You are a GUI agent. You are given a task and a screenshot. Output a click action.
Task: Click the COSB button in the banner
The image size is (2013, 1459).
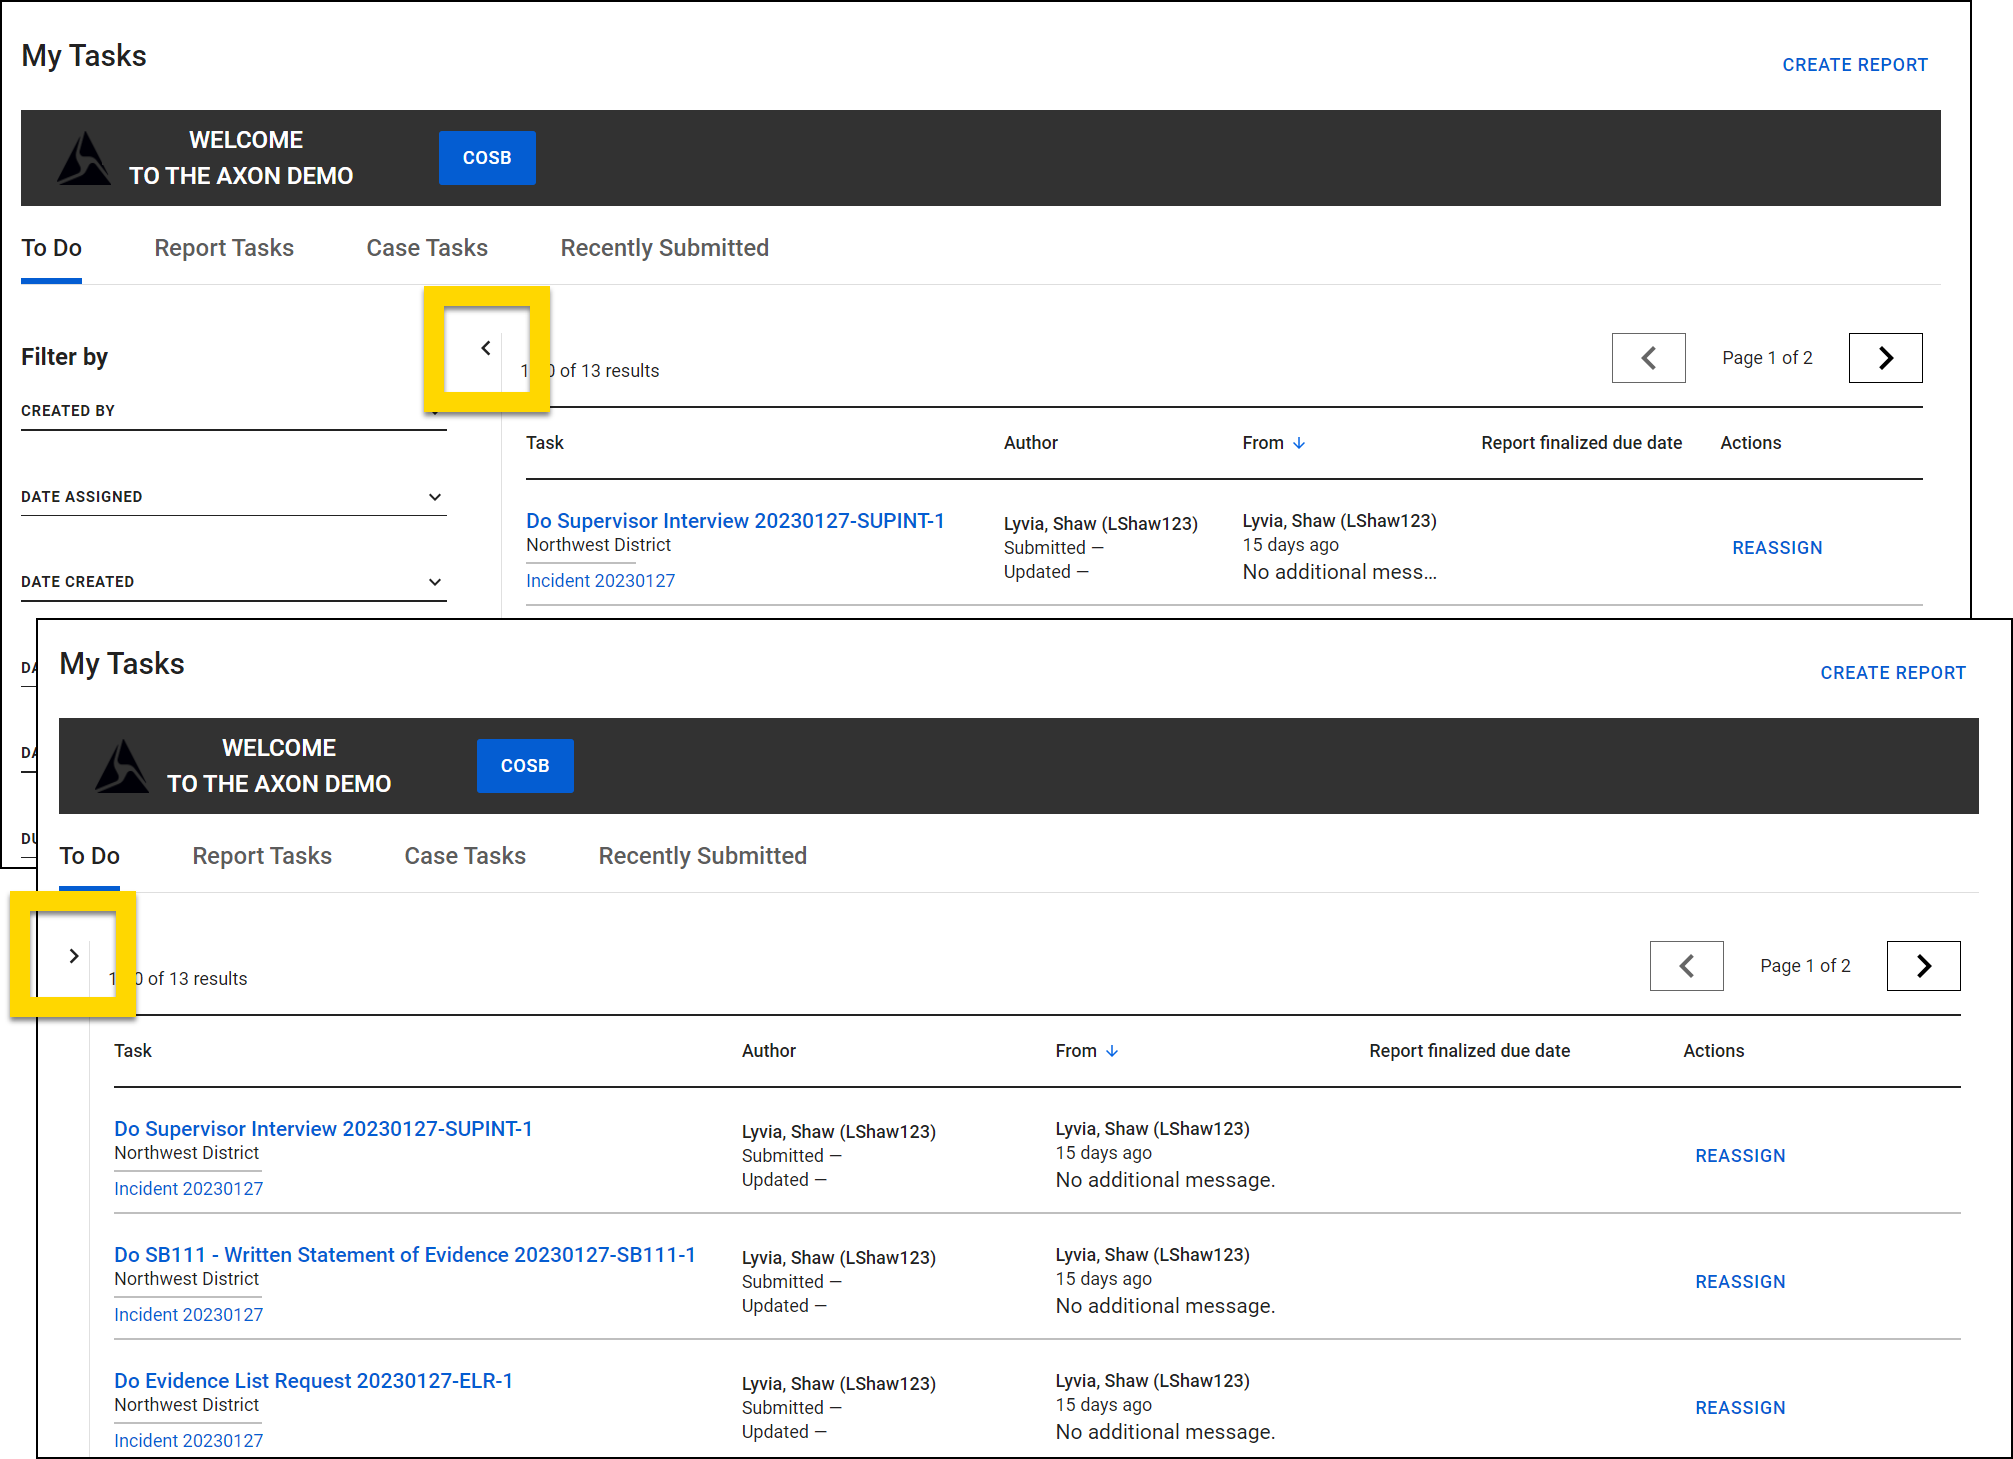pyautogui.click(x=524, y=765)
